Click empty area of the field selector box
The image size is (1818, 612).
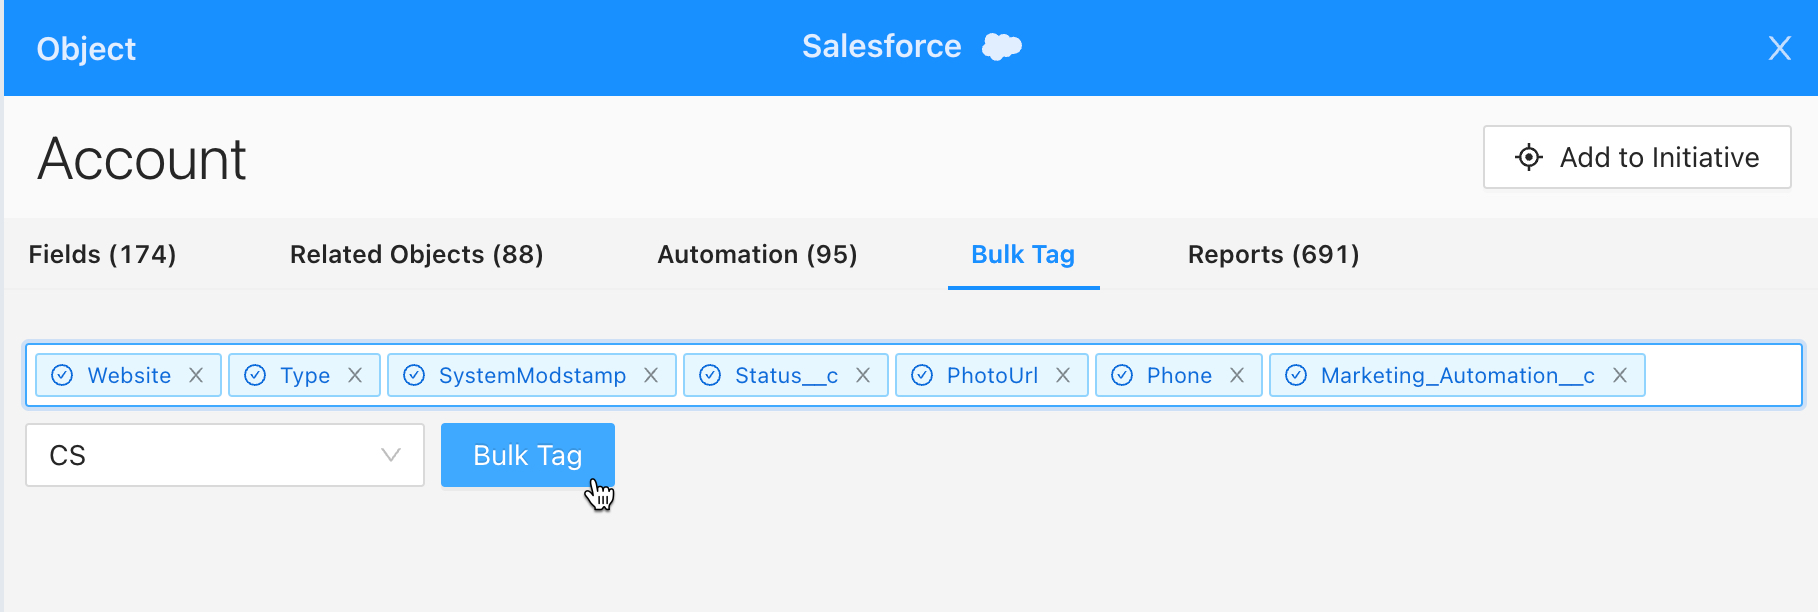(1722, 375)
